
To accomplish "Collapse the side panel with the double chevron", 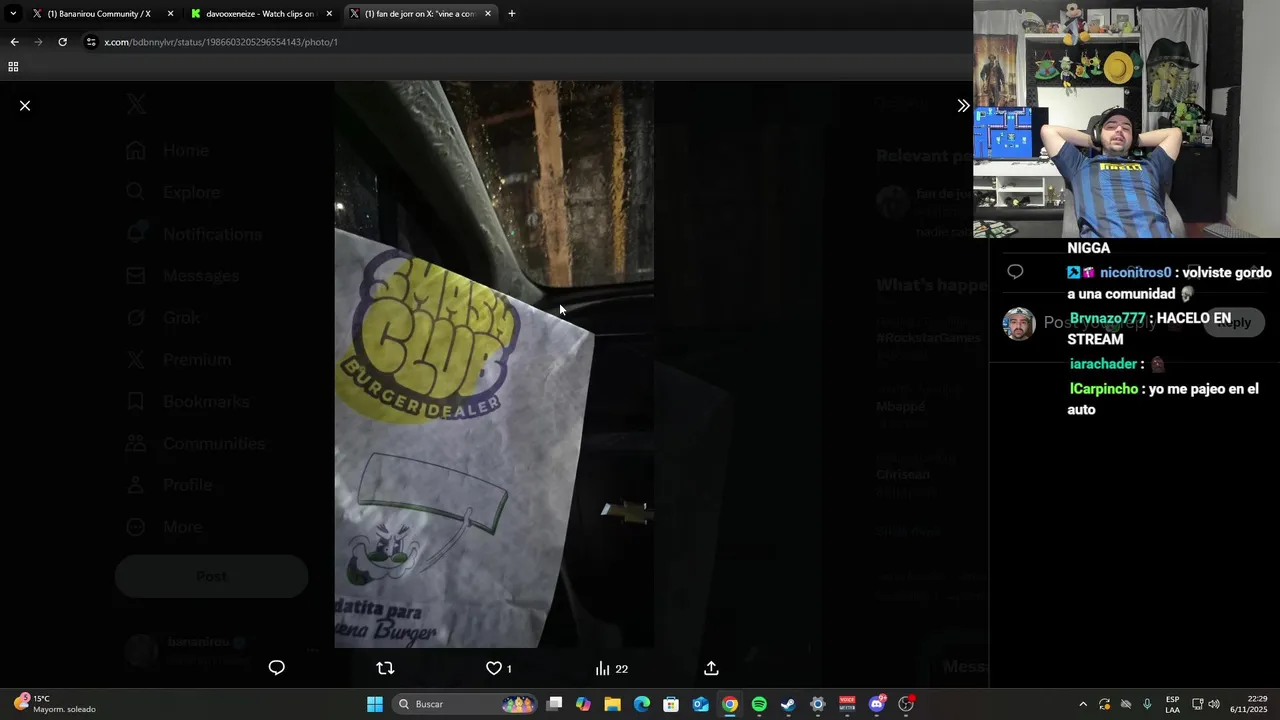I will pyautogui.click(x=963, y=105).
